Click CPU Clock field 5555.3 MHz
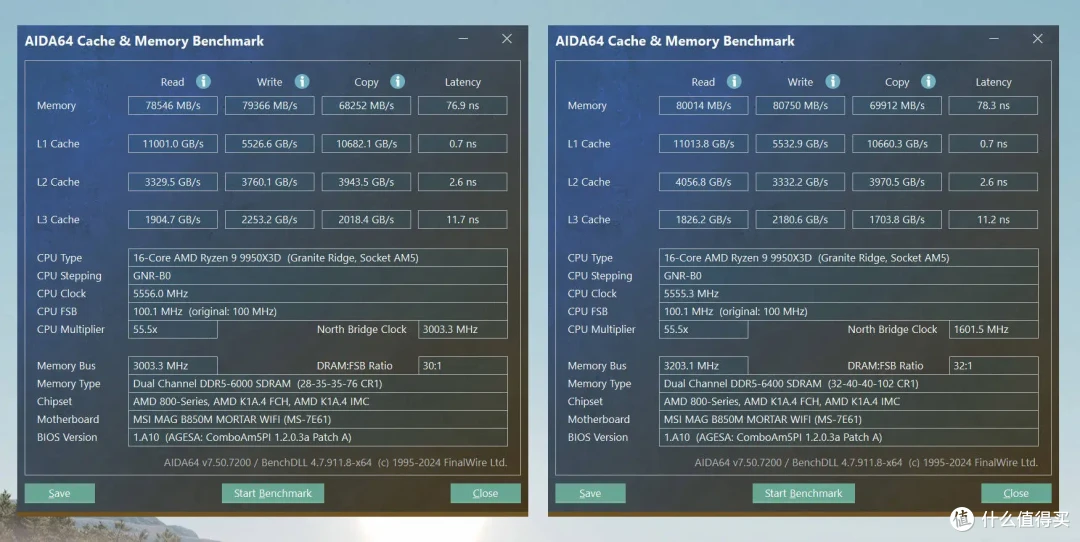1080x542 pixels. pyautogui.click(x=849, y=293)
